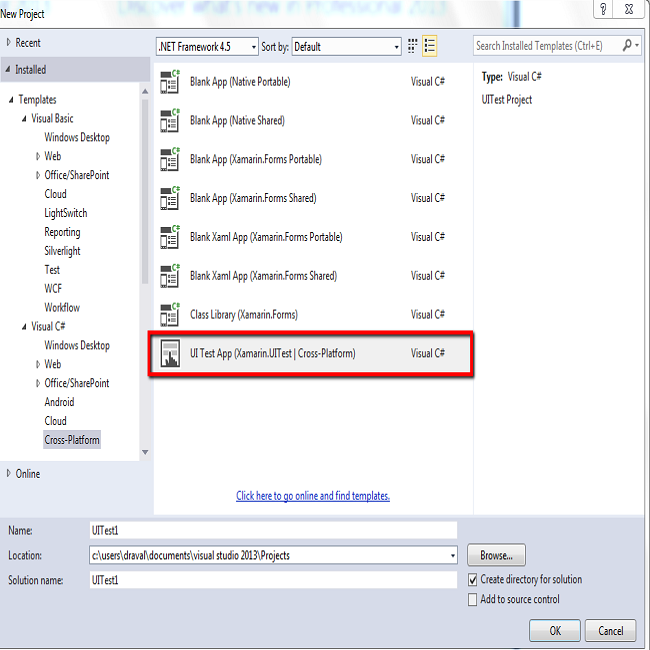
Task: Click the Blank App (Xamarin.Forms Shared) icon
Action: pyautogui.click(x=170, y=198)
